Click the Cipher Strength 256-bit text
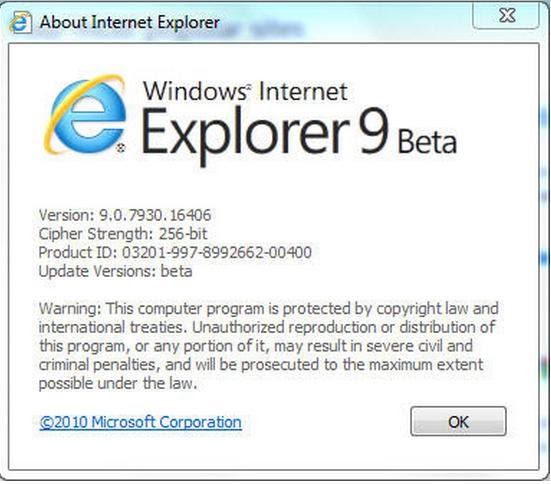Viewport: 551px width, 484px height. pyautogui.click(x=123, y=234)
